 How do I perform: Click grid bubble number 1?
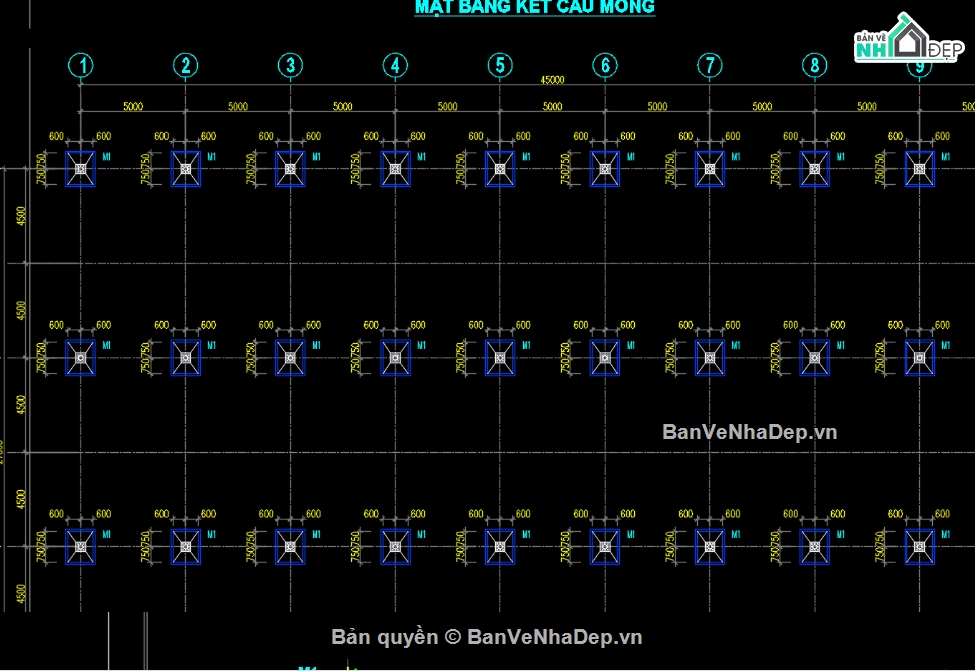82,65
